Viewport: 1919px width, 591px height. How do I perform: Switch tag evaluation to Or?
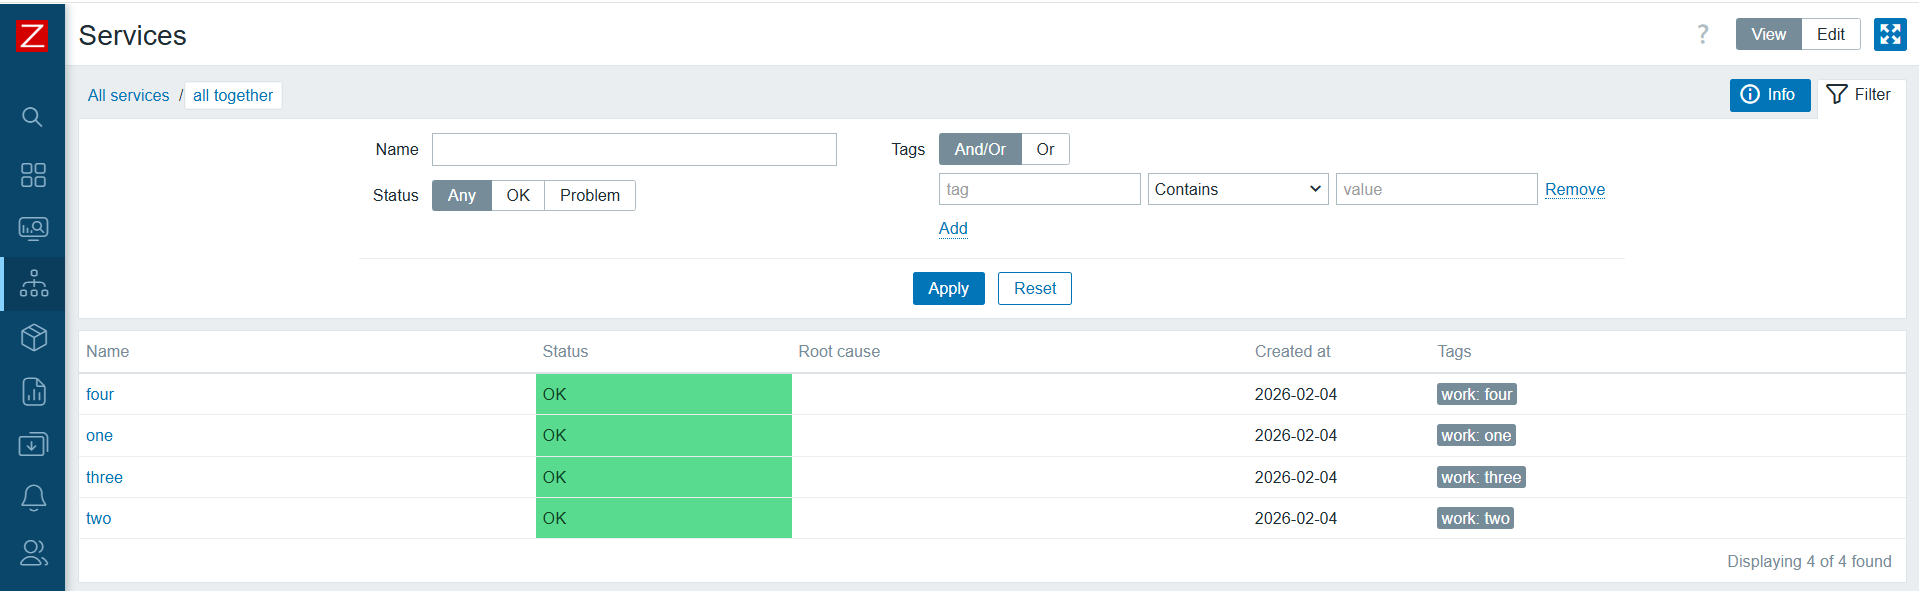(x=1045, y=149)
